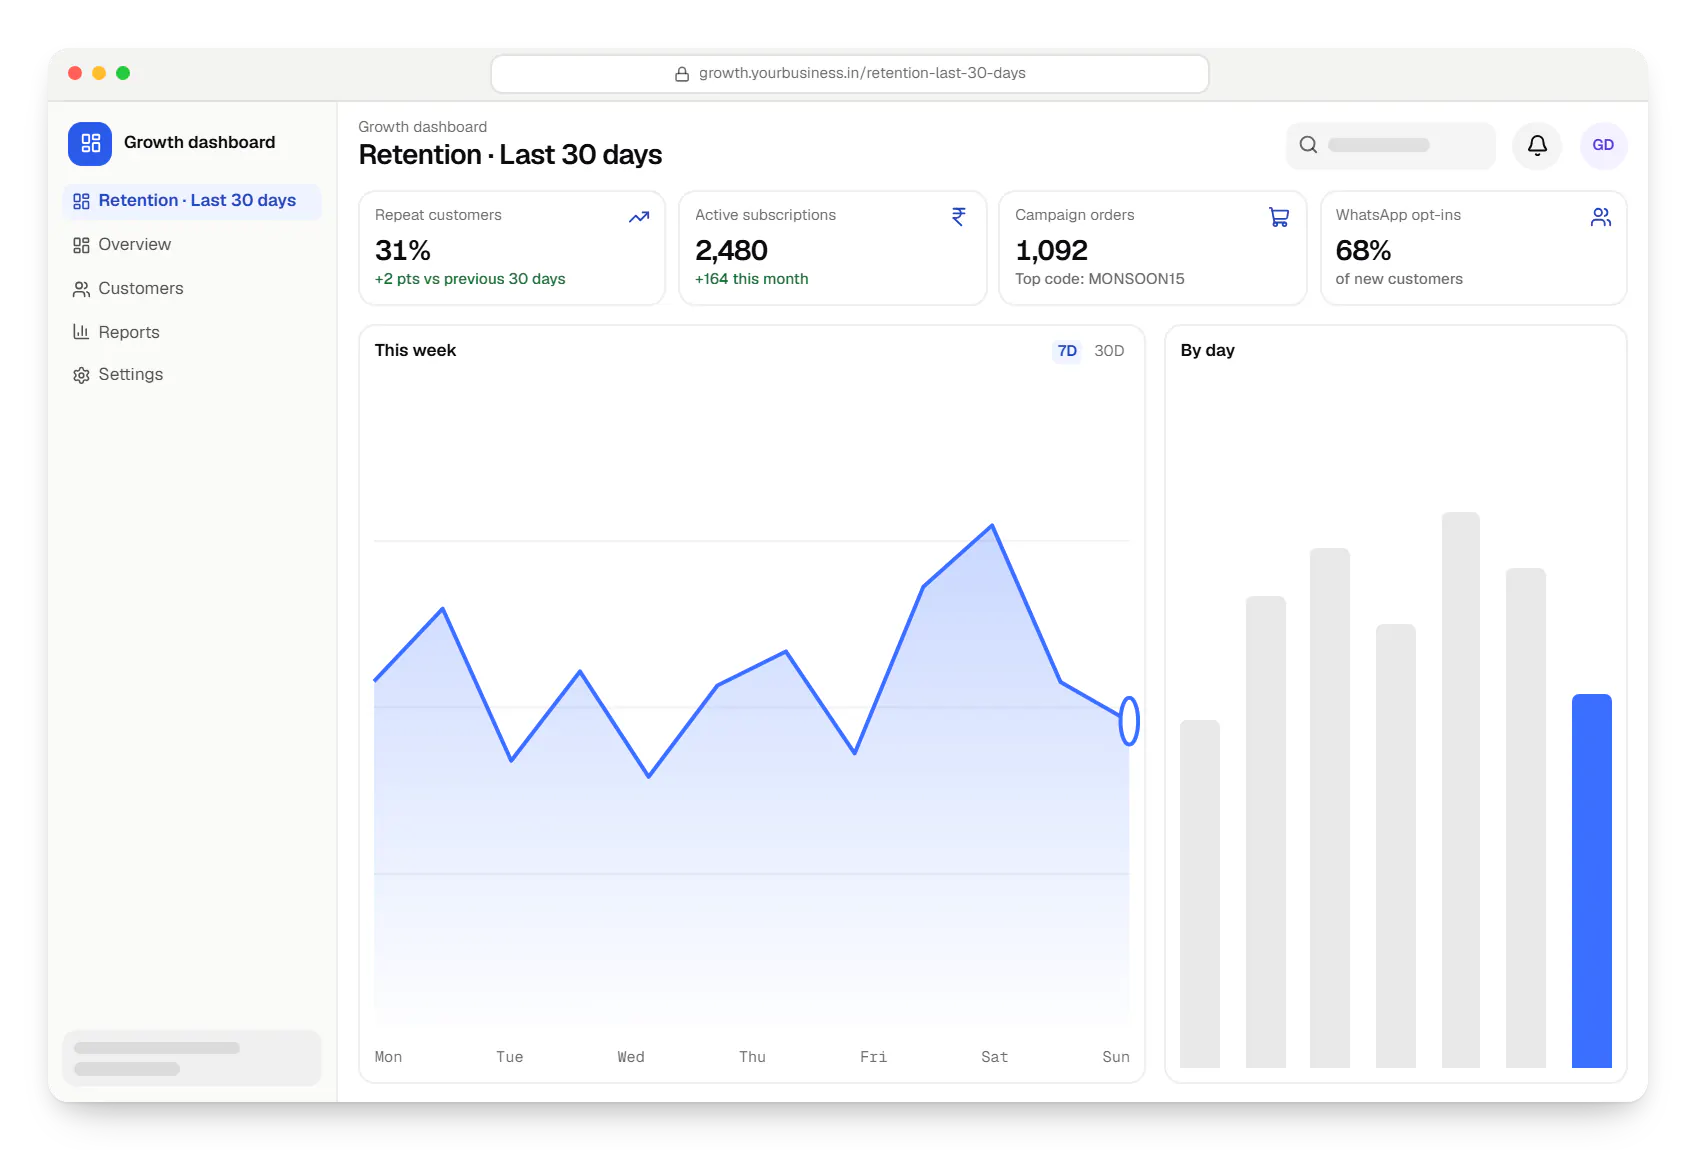
Task: Open the notifications bell
Action: click(1537, 145)
